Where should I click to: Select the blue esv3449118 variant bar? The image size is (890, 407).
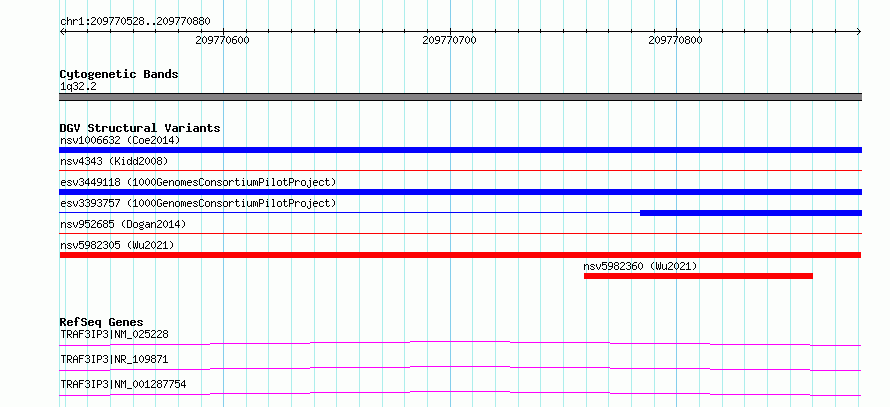pos(460,192)
